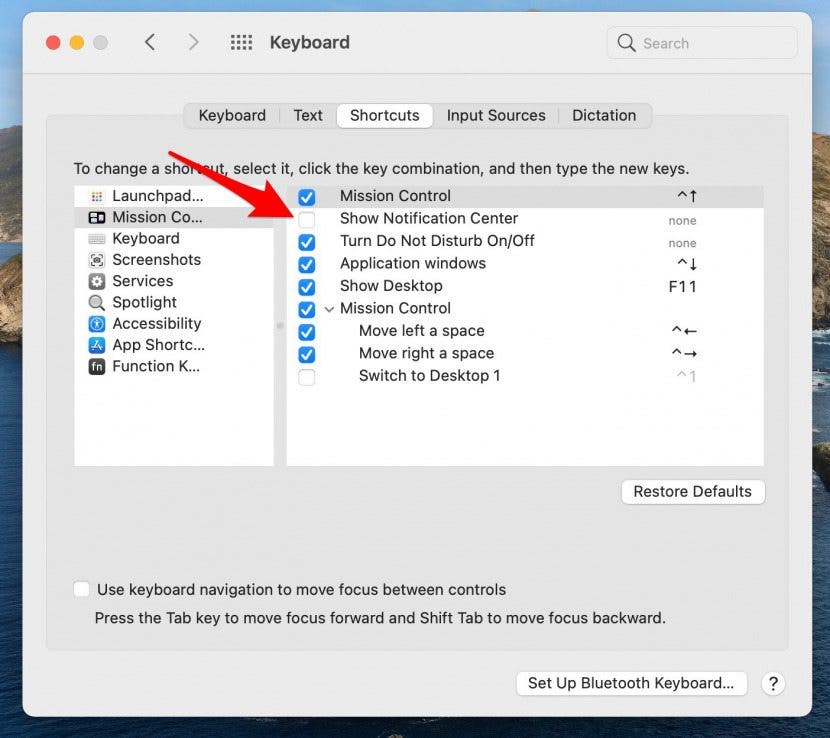Click inside the Search field
The height and width of the screenshot is (738, 830).
[700, 43]
